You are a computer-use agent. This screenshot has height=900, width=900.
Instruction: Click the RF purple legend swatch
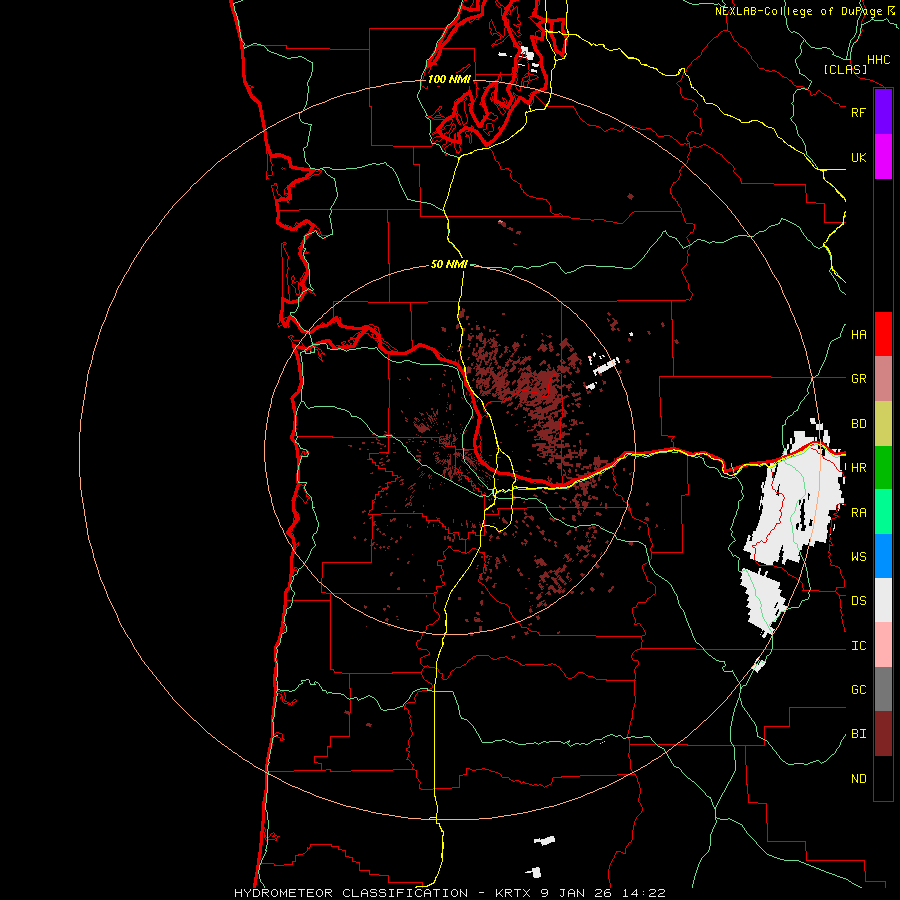[883, 112]
